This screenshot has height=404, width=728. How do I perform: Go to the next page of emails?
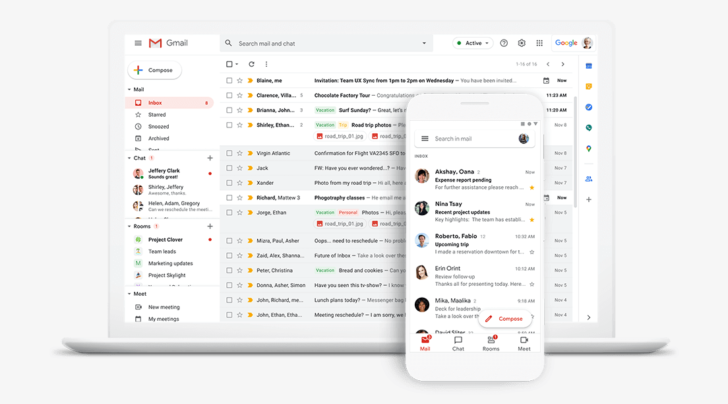563,64
